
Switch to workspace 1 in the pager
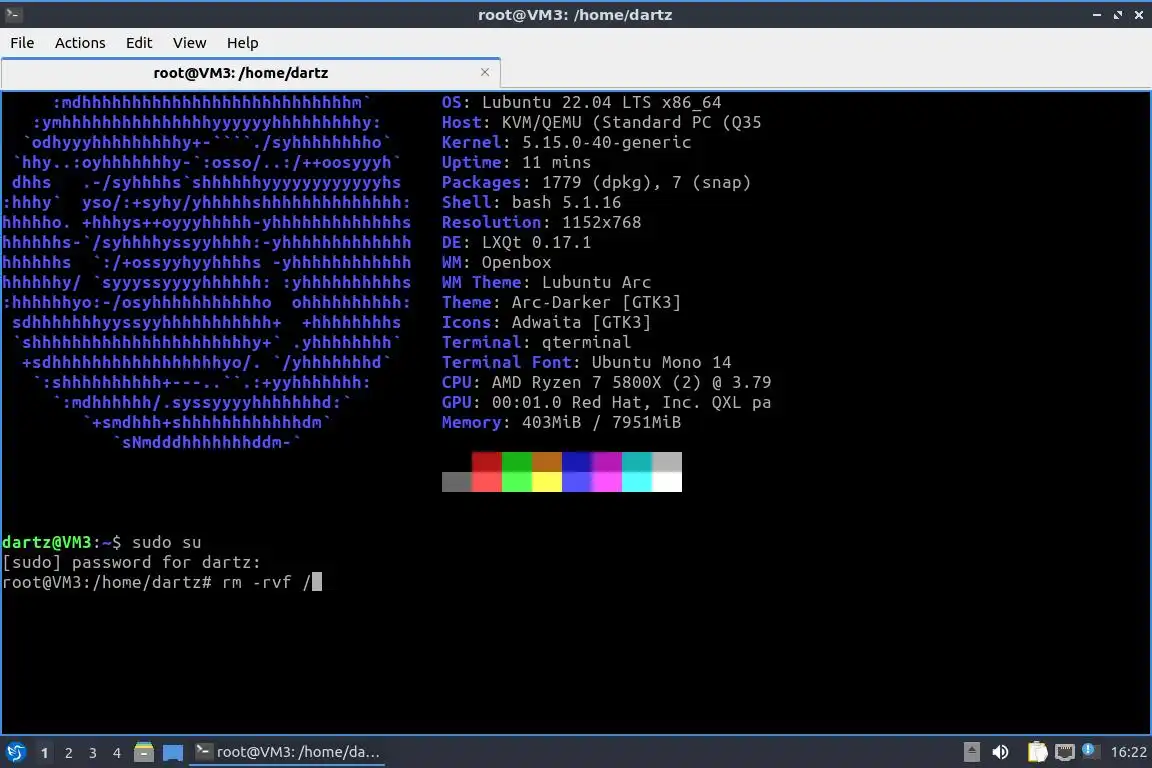(x=45, y=753)
